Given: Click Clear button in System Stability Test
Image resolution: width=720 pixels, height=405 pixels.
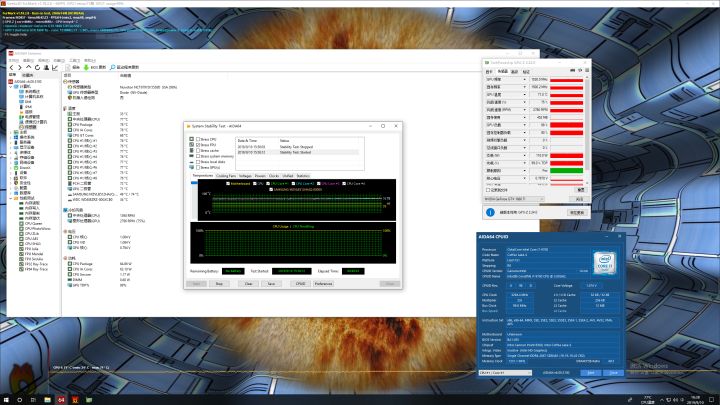Looking at the screenshot, I should click(x=248, y=284).
